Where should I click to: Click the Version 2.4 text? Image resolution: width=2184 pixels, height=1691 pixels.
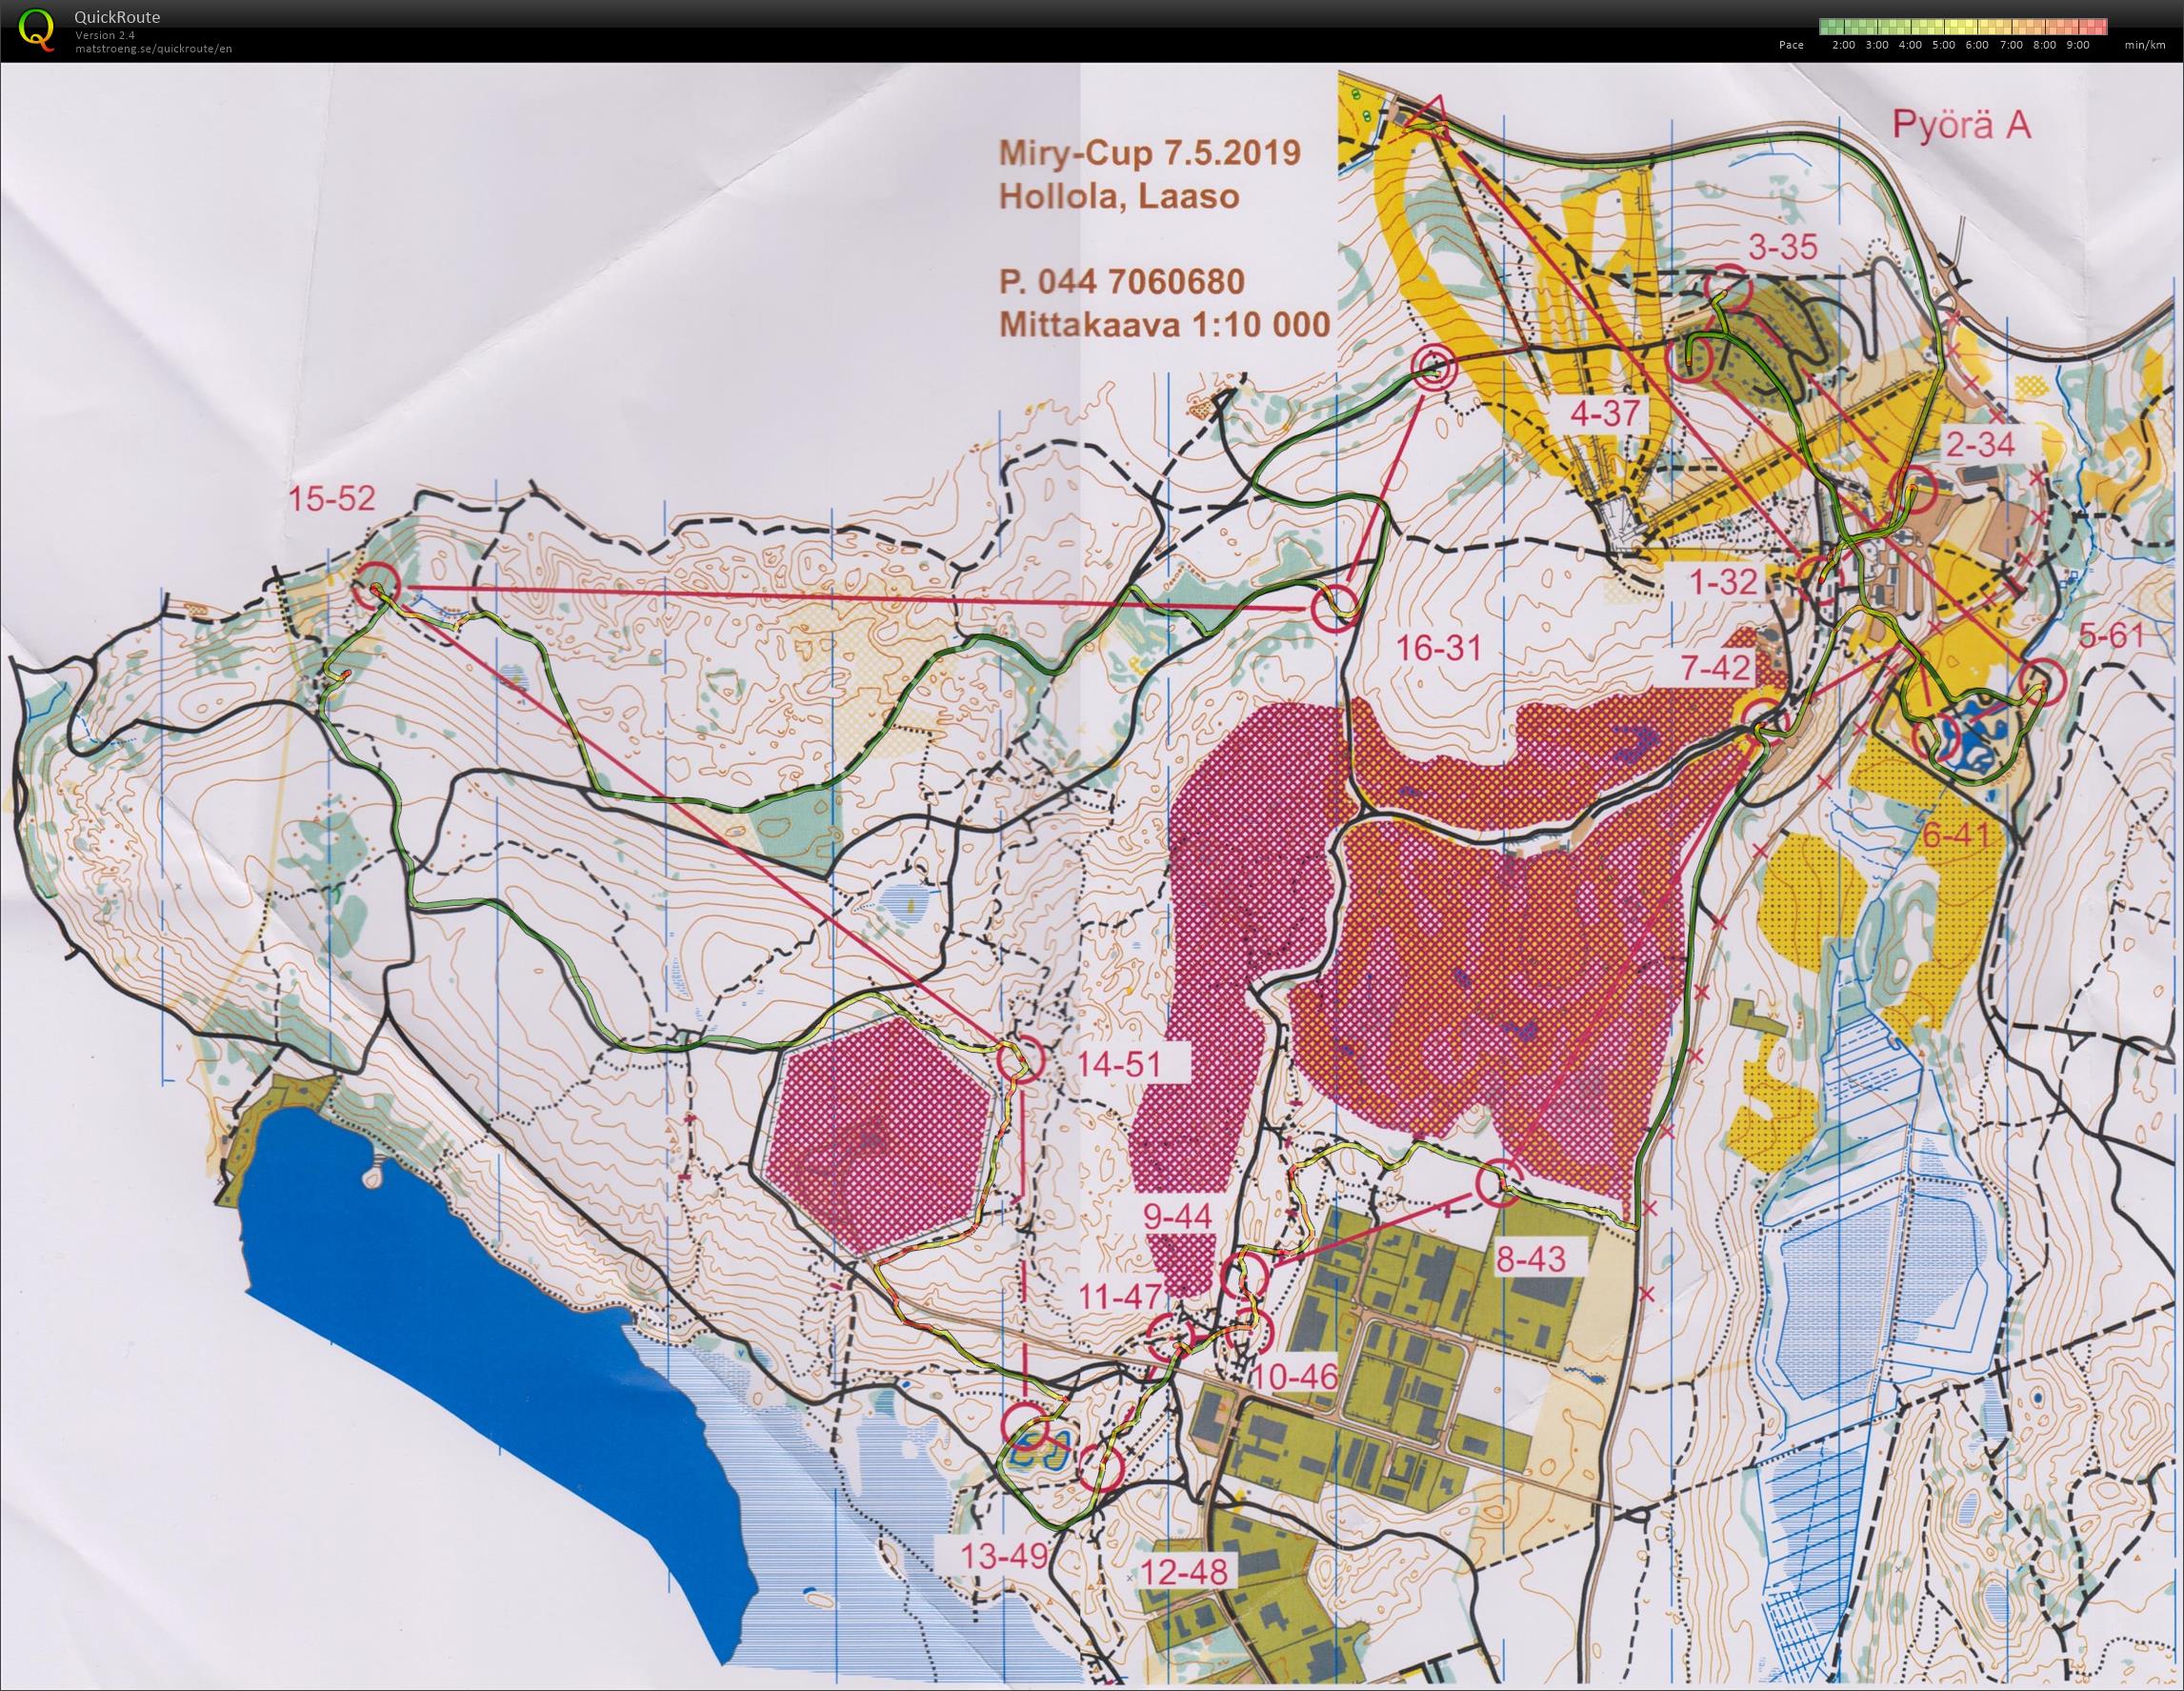point(105,35)
